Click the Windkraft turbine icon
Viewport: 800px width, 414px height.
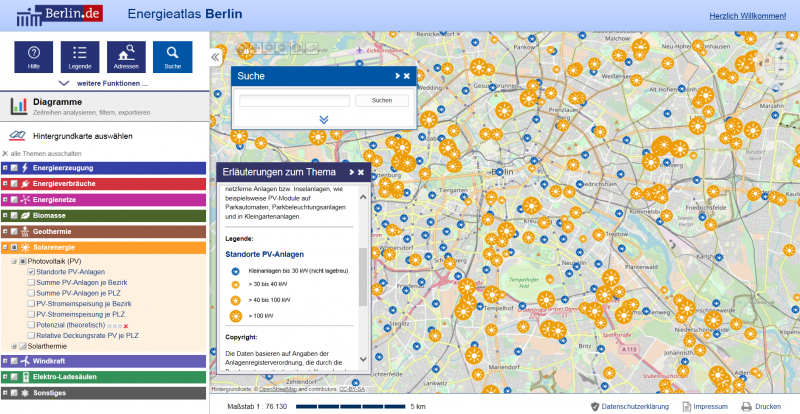tap(24, 361)
